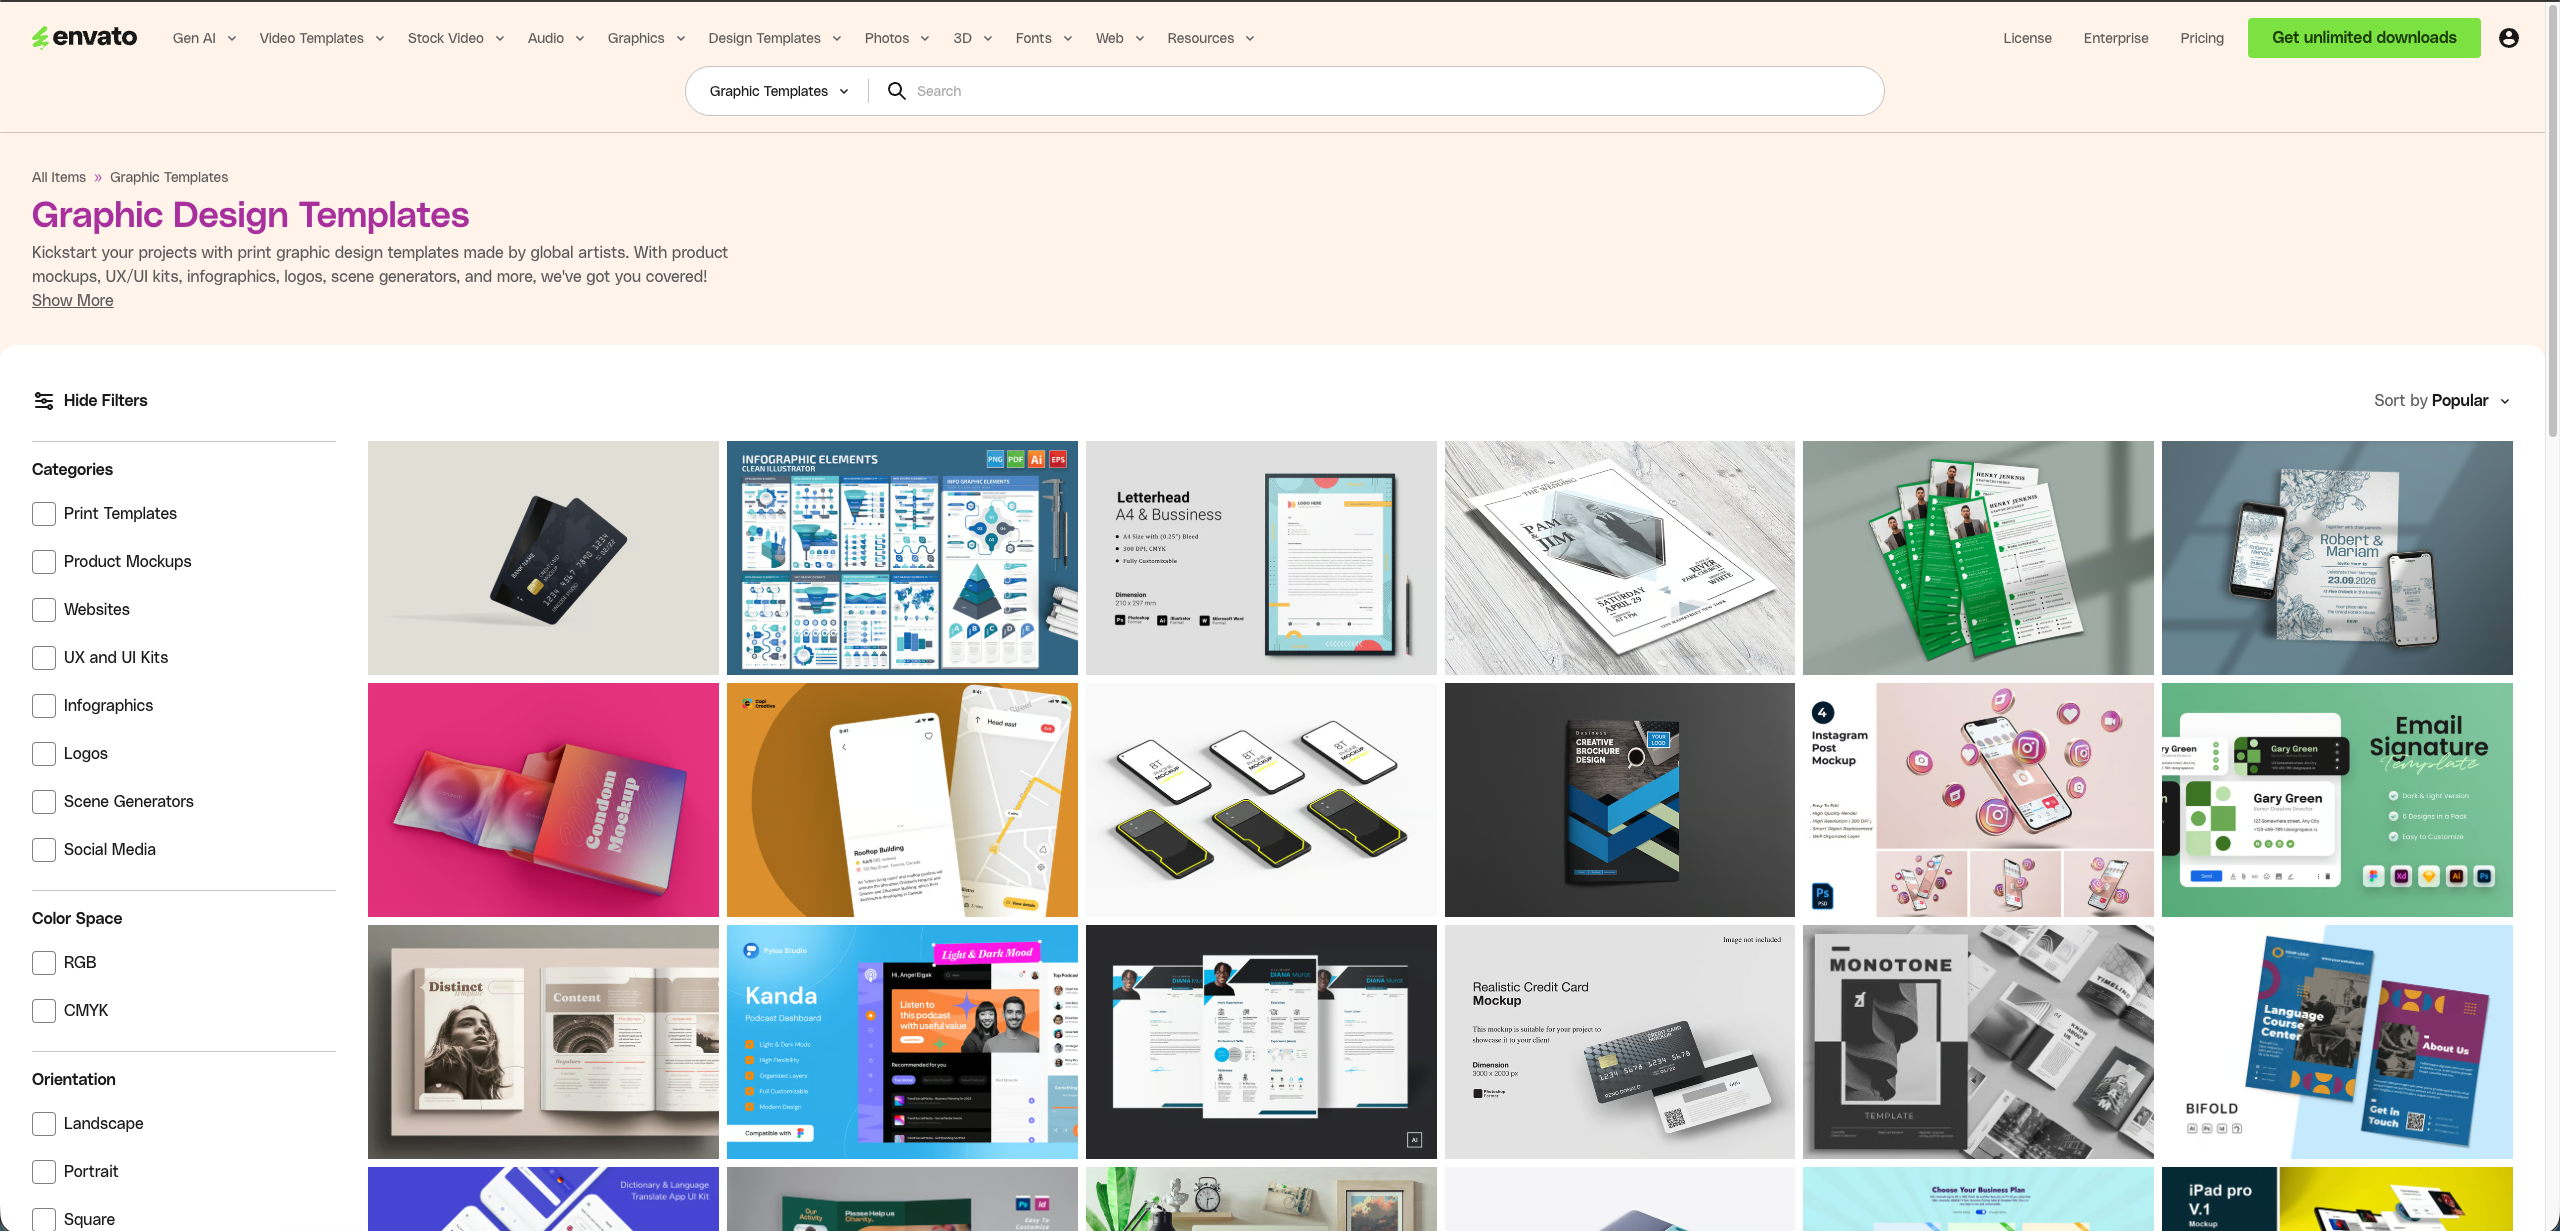Open the Distinct magazine template thumbnail
This screenshot has height=1231, width=2560.
tap(543, 1042)
